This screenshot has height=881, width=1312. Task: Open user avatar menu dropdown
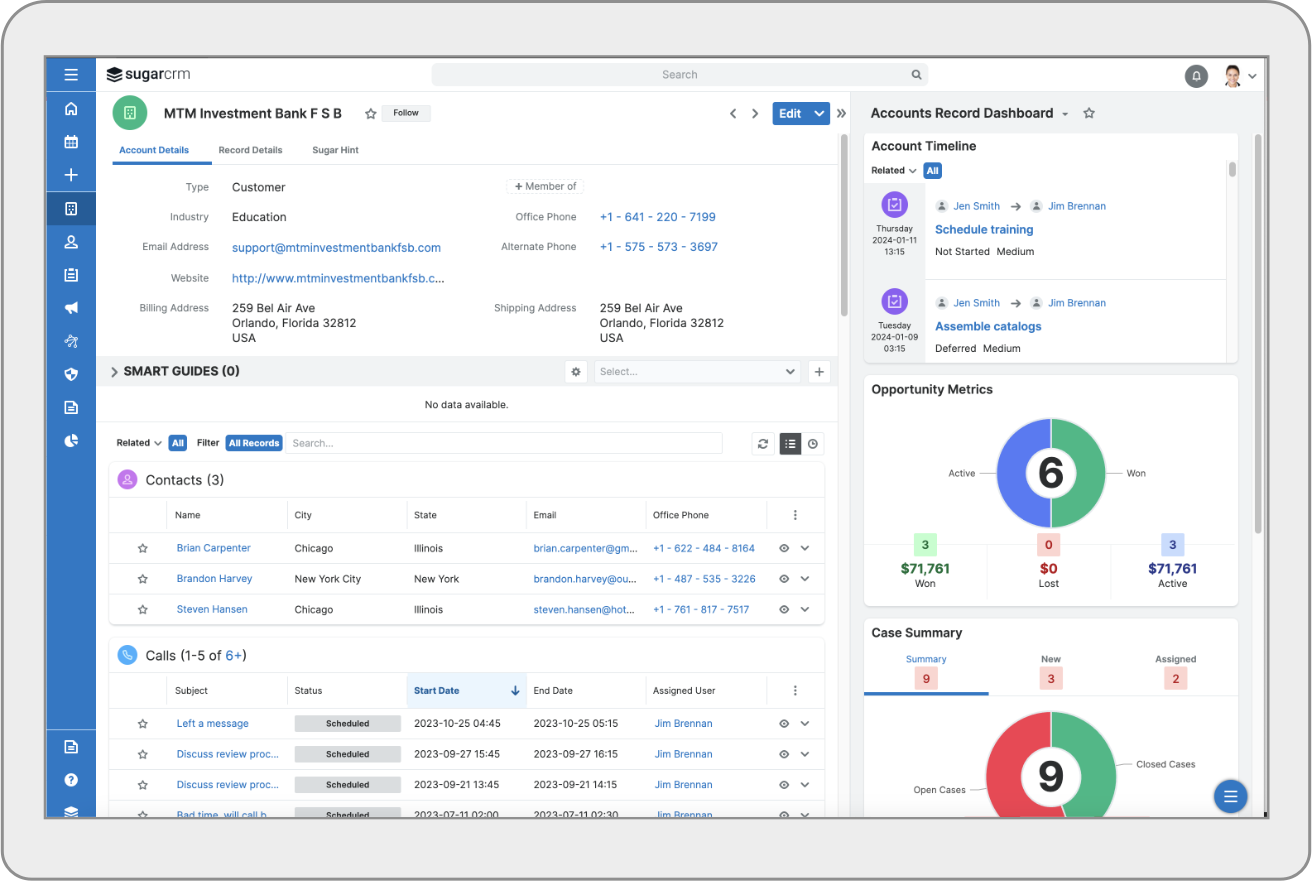coord(1253,76)
